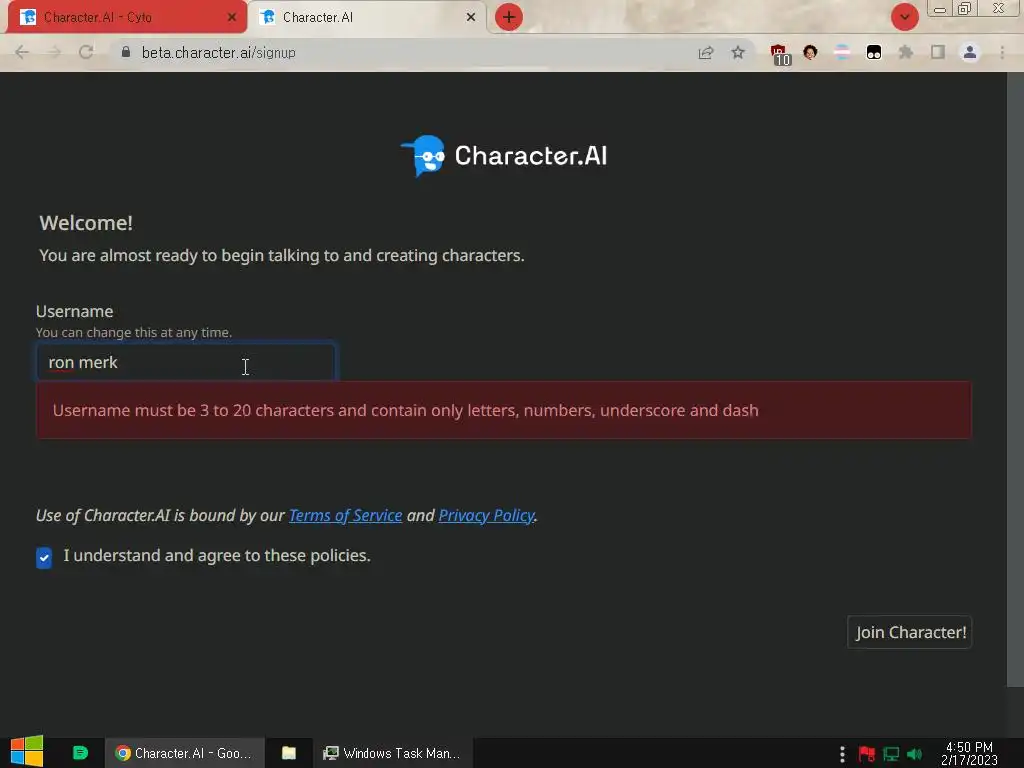Open a new tab with plus button
The image size is (1024, 768).
coord(509,17)
